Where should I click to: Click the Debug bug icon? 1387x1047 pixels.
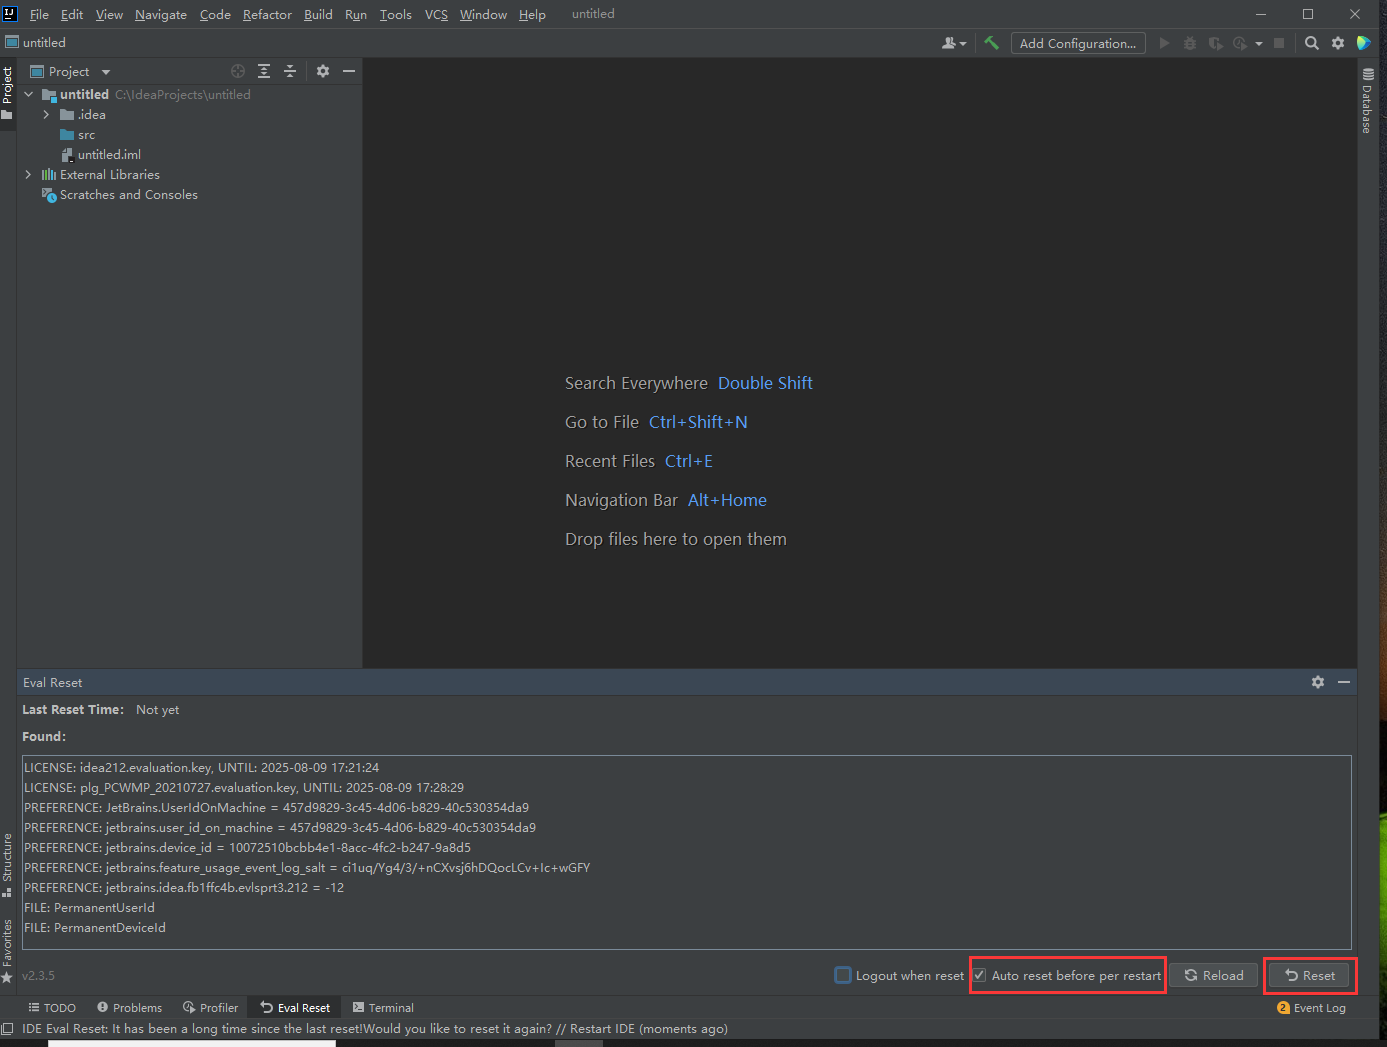point(1190,43)
